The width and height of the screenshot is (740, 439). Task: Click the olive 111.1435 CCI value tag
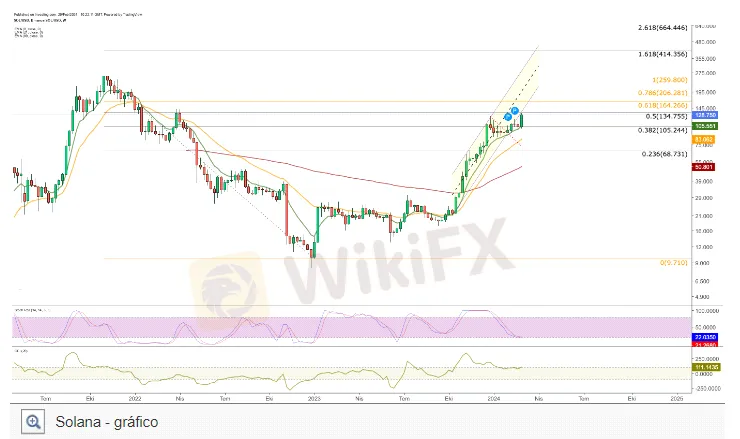pos(706,367)
